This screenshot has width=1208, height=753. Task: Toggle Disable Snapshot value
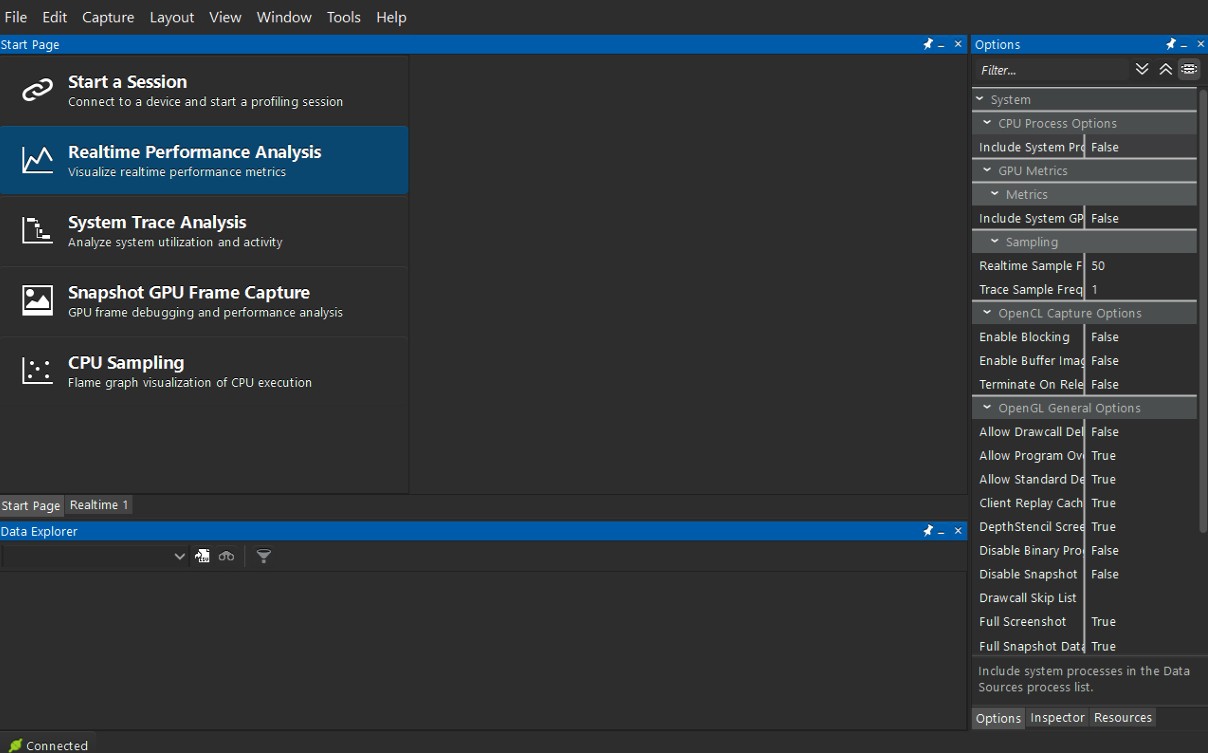point(1141,574)
